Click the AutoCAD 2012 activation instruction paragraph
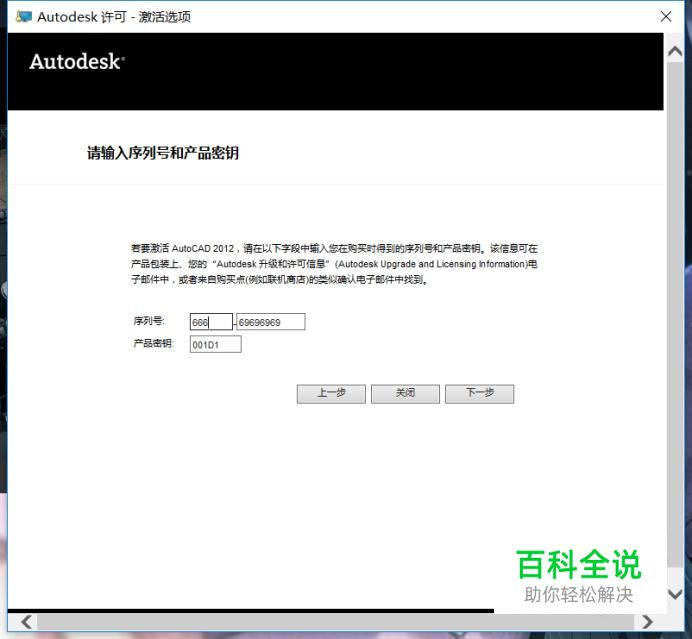 coord(334,264)
